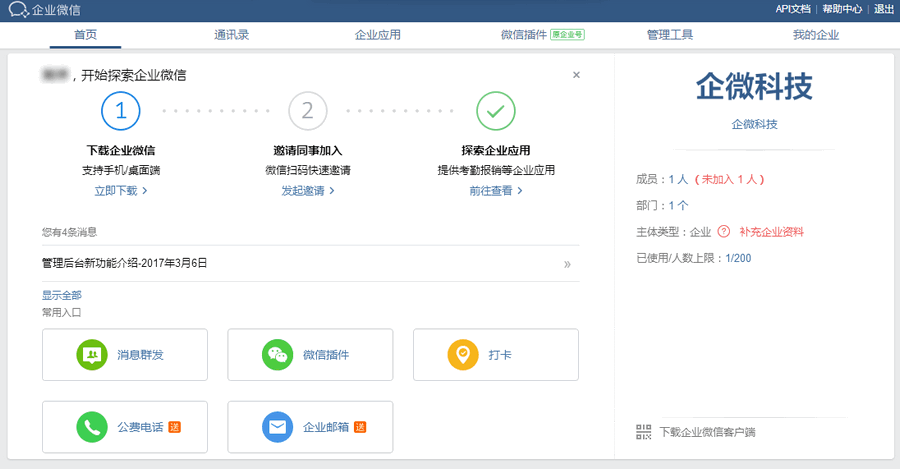Click the large 企微科技 company logo

coord(754,87)
